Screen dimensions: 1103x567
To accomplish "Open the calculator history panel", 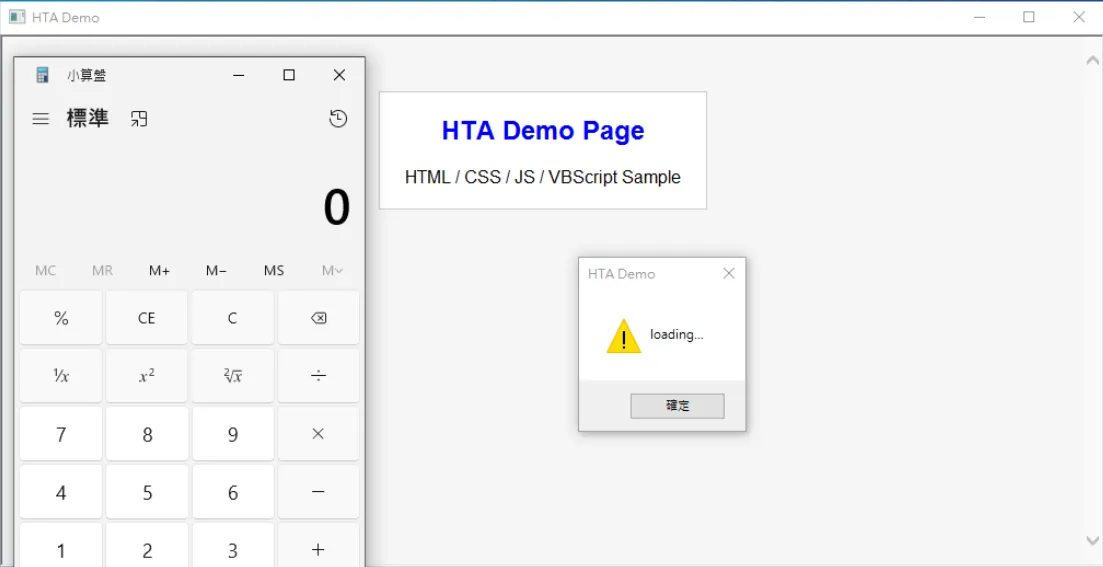I will click(x=338, y=119).
